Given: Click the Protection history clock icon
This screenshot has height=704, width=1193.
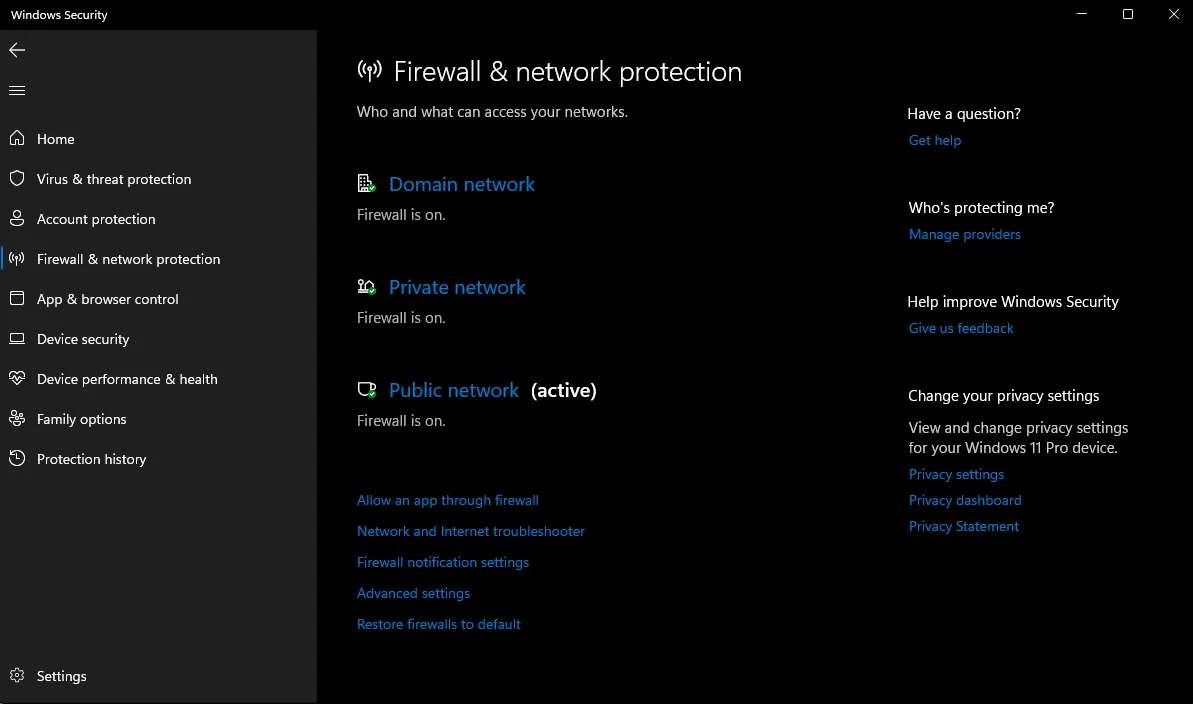Looking at the screenshot, I should click(17, 459).
